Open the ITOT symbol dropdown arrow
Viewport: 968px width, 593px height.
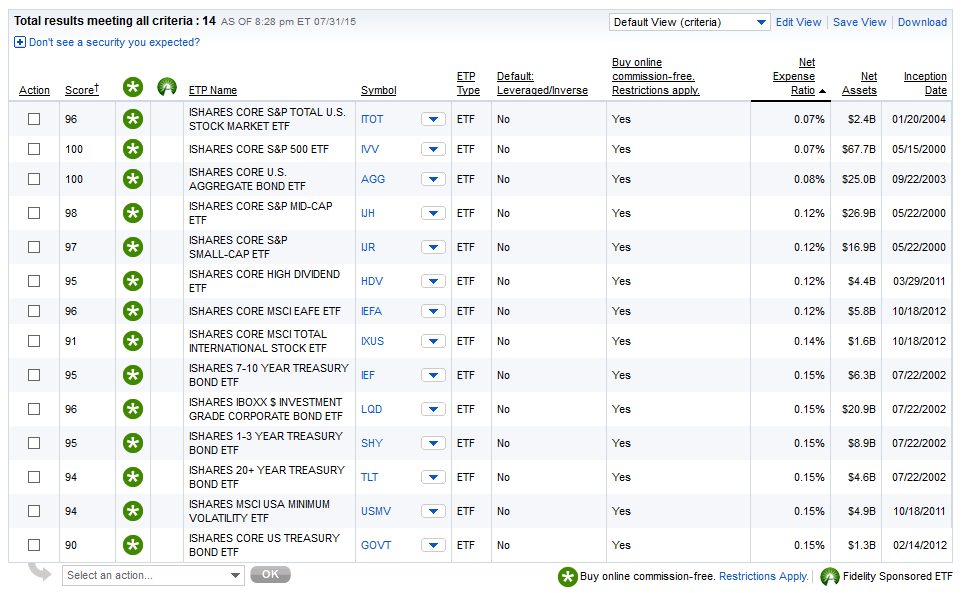[433, 119]
